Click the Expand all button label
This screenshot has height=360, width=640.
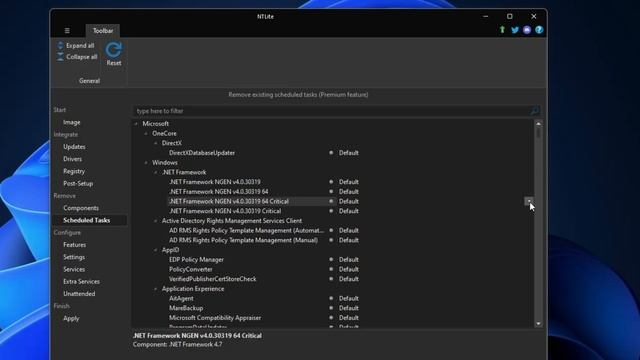(x=80, y=45)
